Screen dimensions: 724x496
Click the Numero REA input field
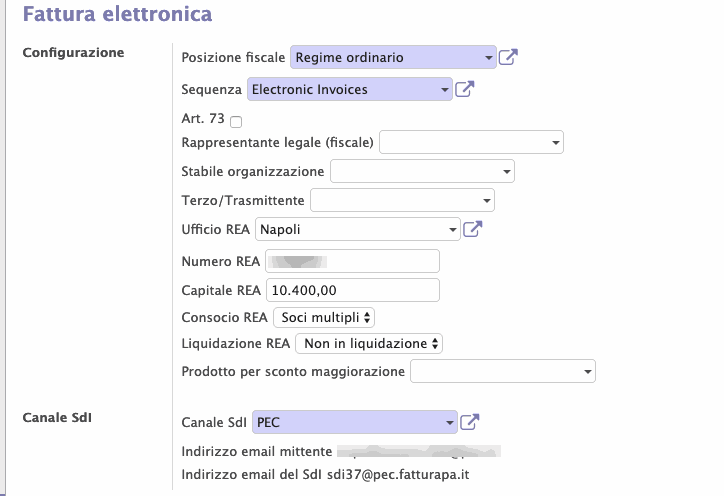[x=352, y=262]
